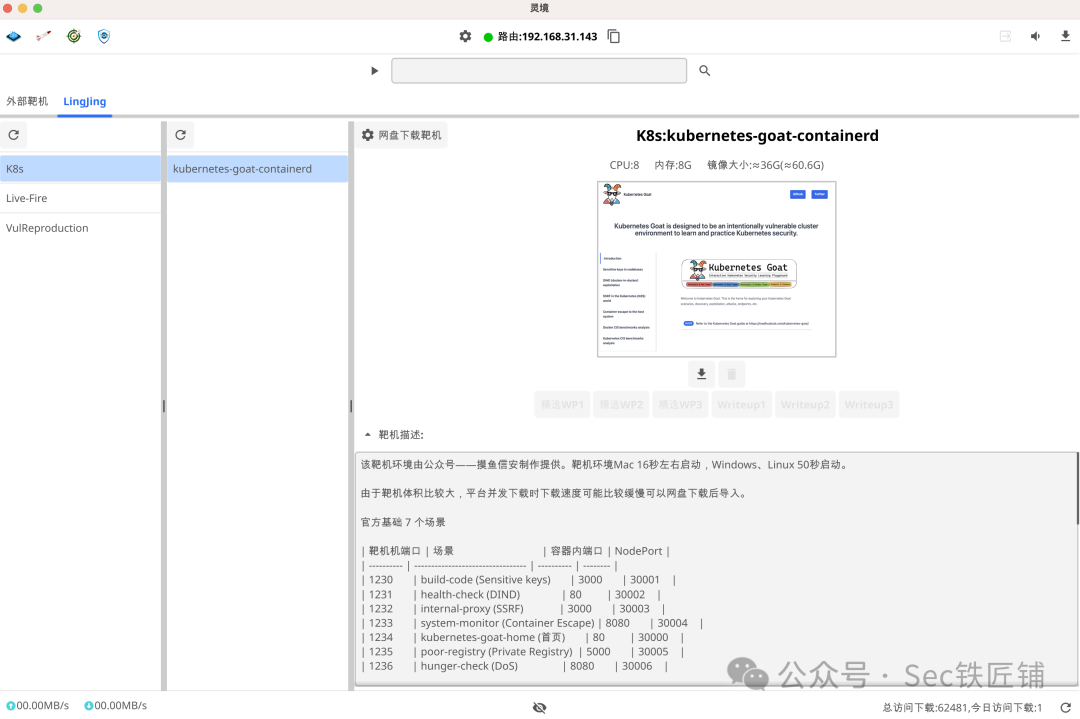Collapse the 靶机描述 section
This screenshot has height=719, width=1080.
click(368, 435)
